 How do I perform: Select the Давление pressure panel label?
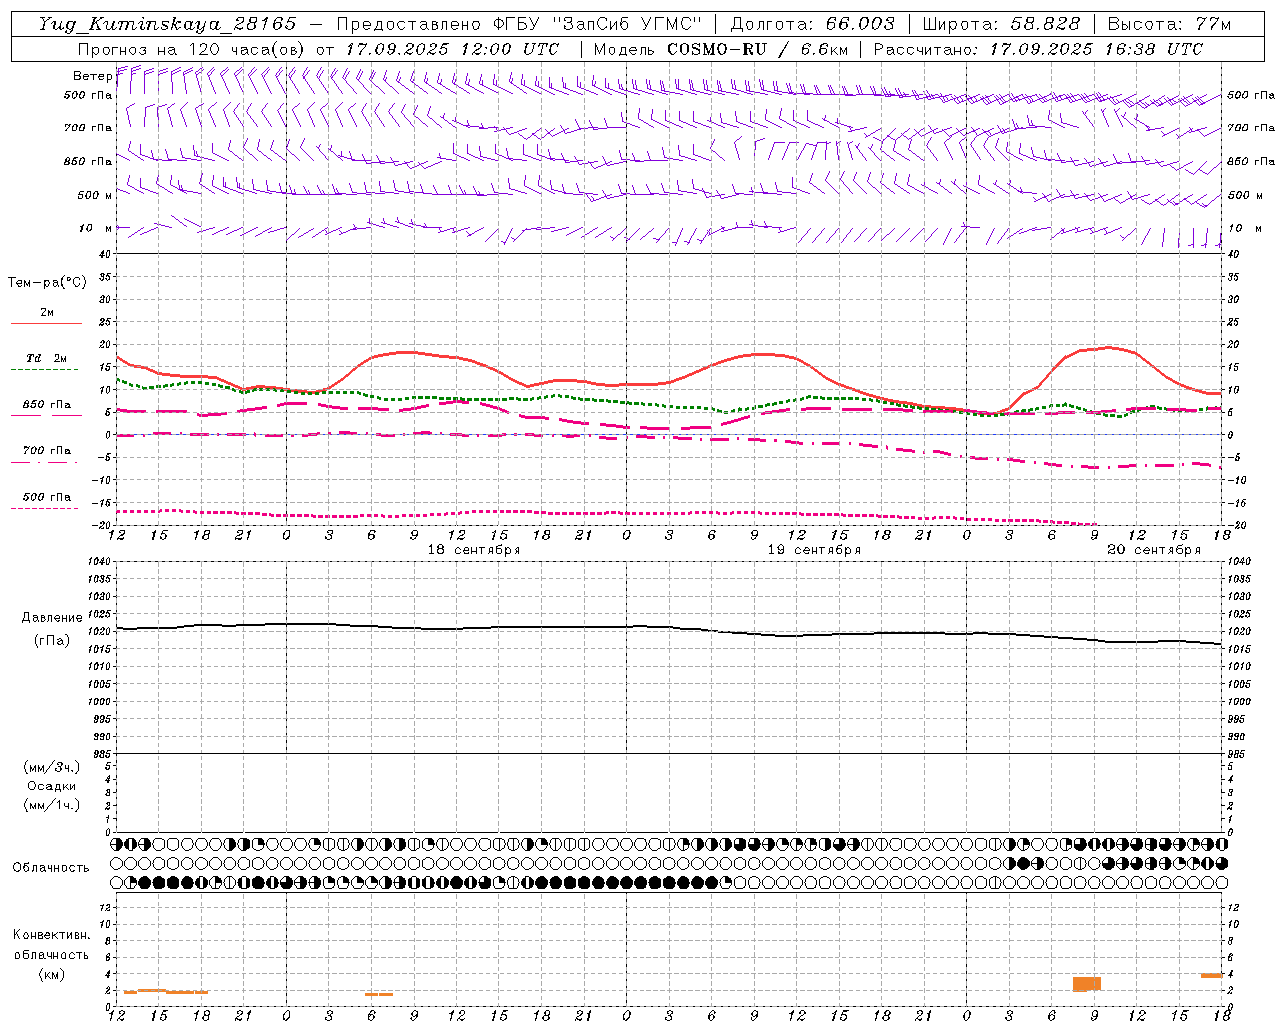coord(51,618)
